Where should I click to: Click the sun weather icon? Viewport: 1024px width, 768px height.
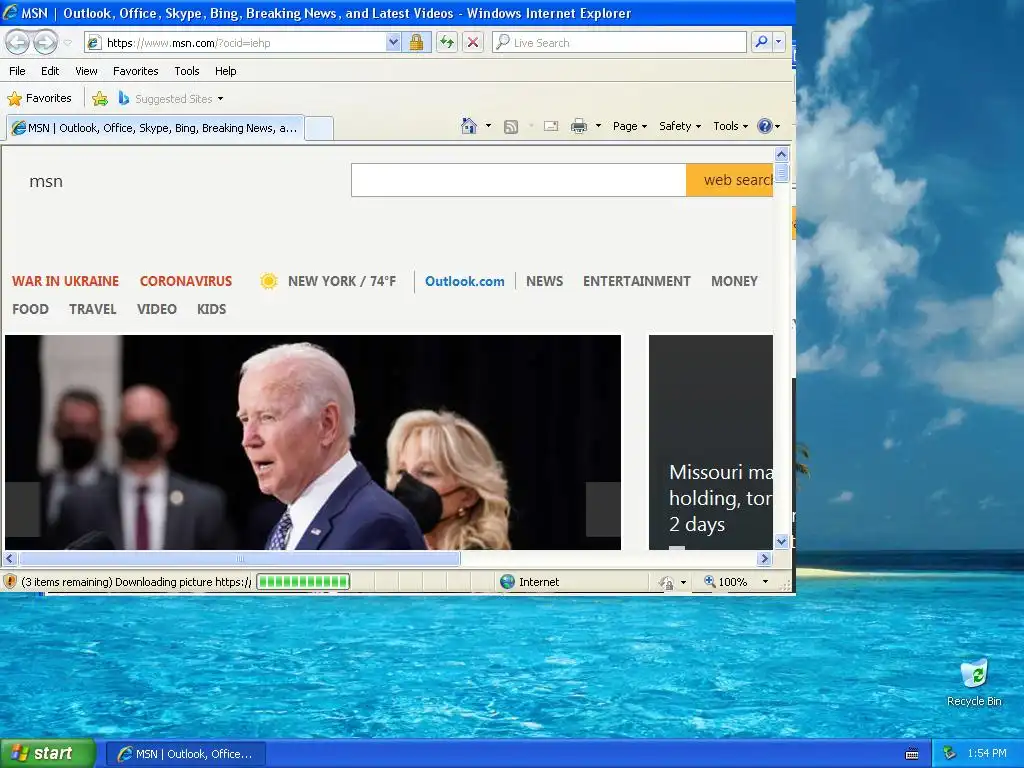pyautogui.click(x=268, y=281)
